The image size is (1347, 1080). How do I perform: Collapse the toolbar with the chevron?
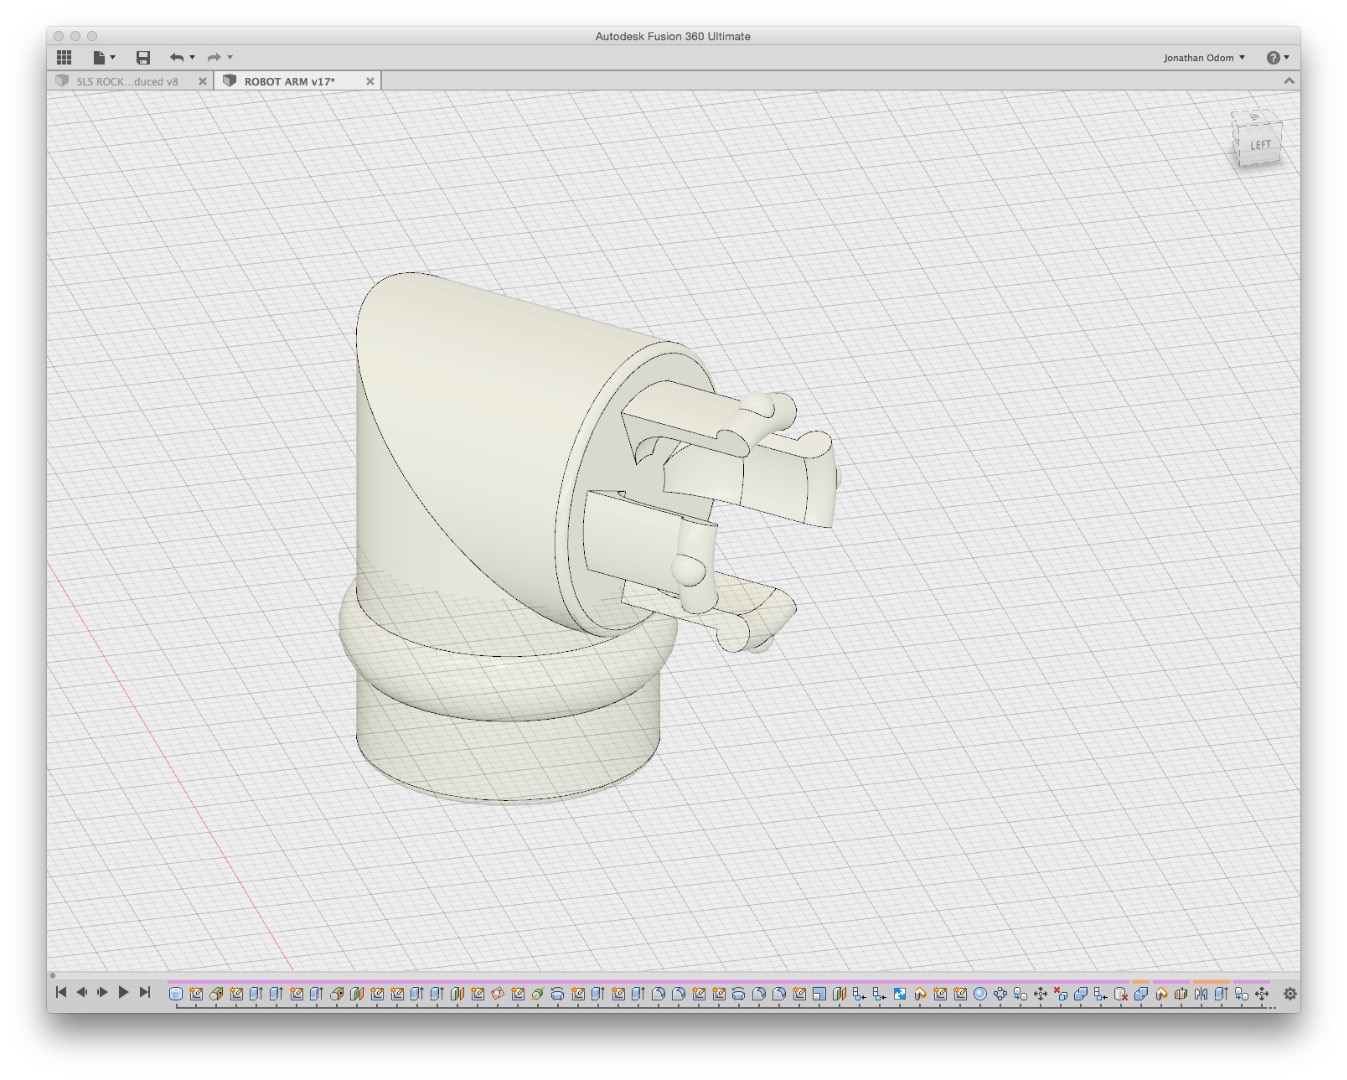pyautogui.click(x=1289, y=81)
